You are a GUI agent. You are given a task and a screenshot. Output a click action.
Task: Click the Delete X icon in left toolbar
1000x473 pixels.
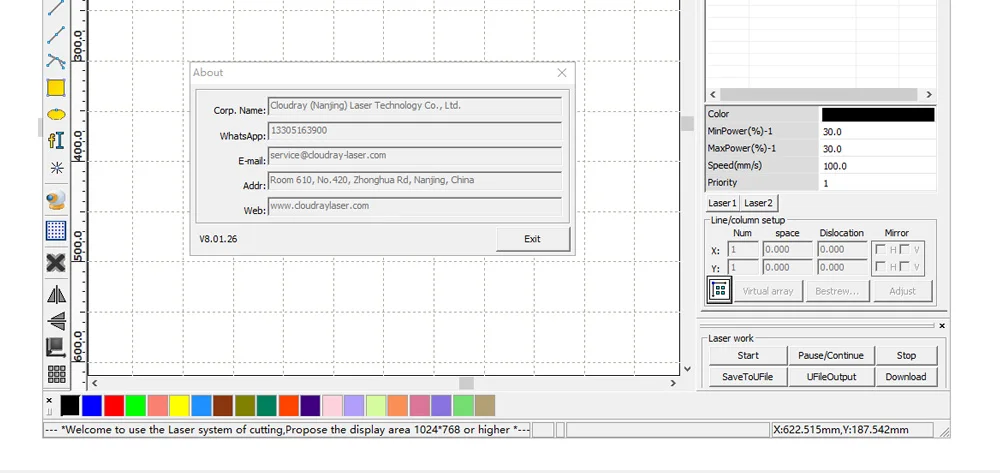[56, 263]
